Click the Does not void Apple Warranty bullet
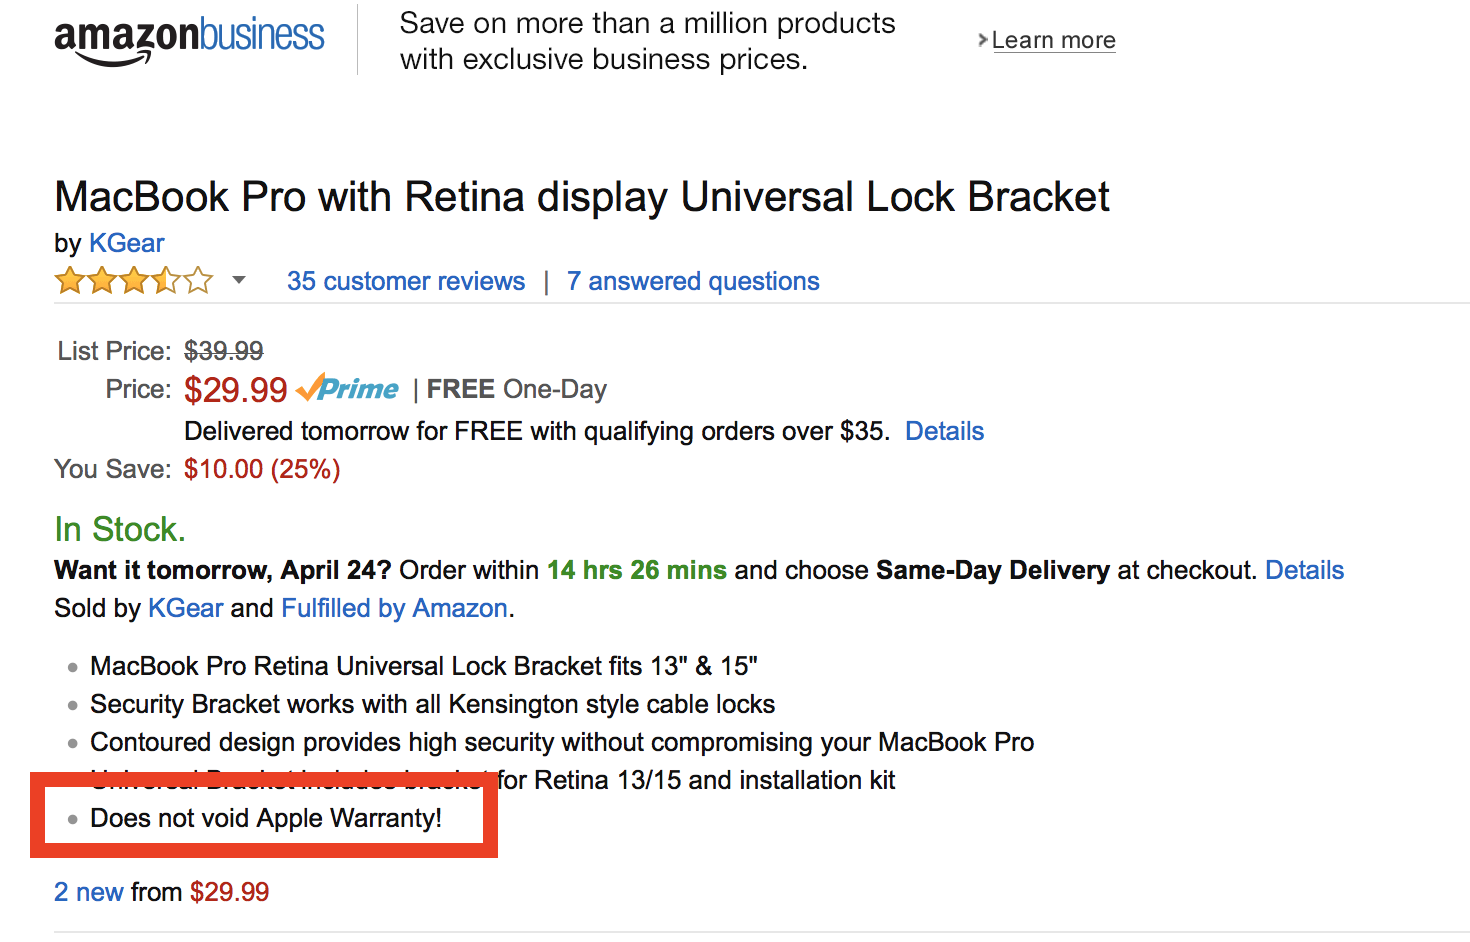 [266, 818]
